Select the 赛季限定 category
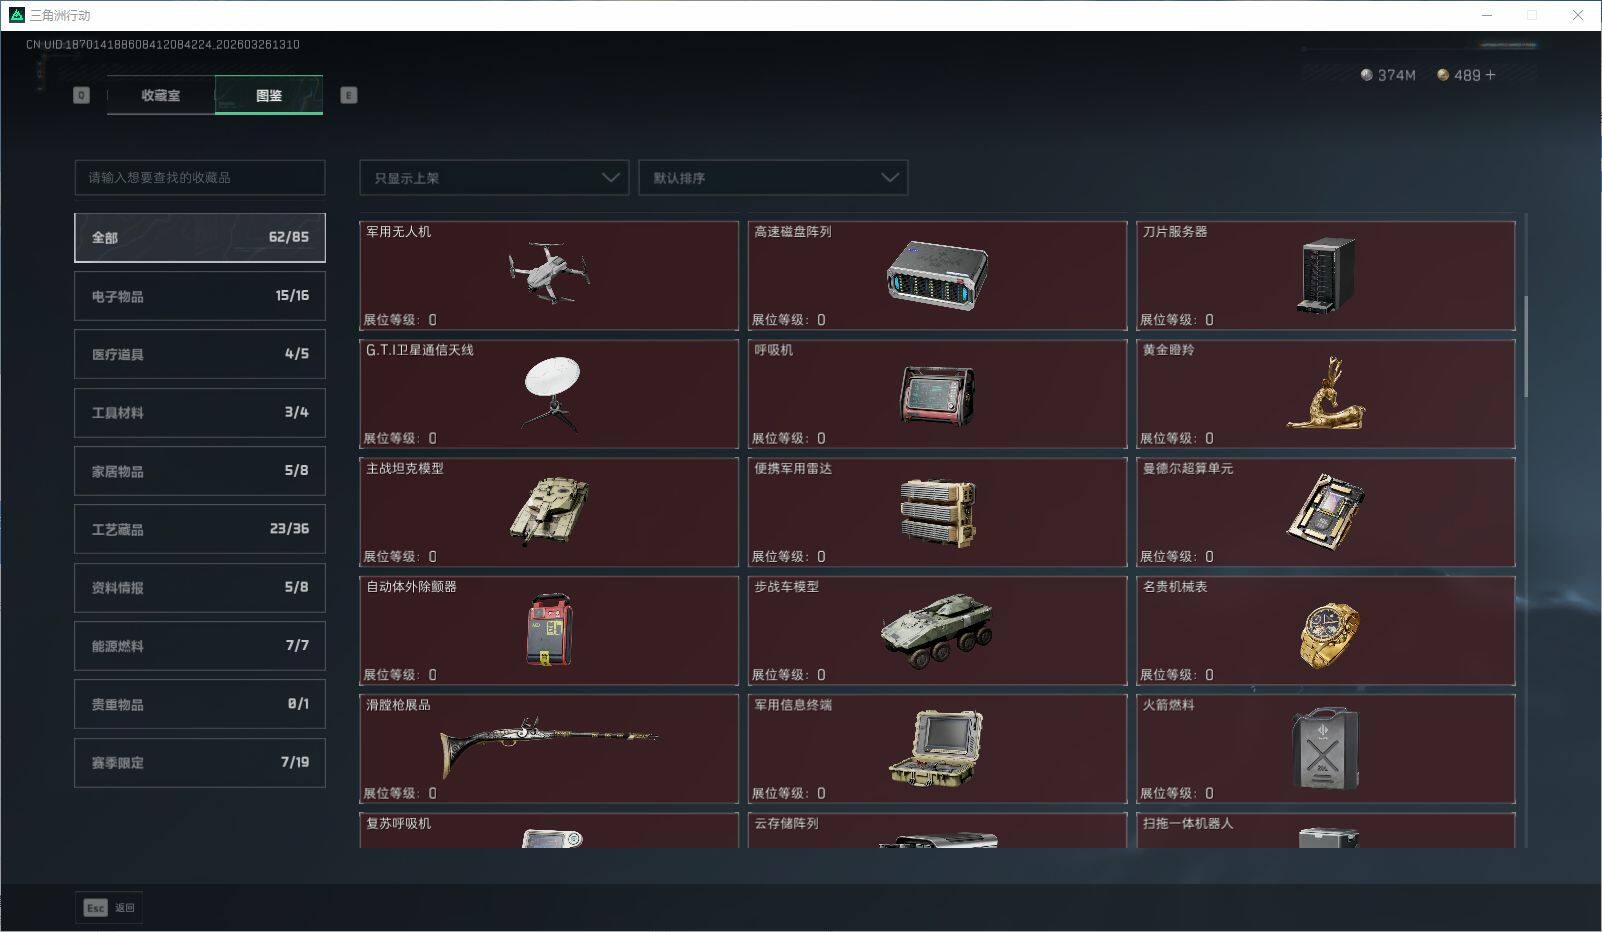Viewport: 1602px width, 932px height. point(199,762)
